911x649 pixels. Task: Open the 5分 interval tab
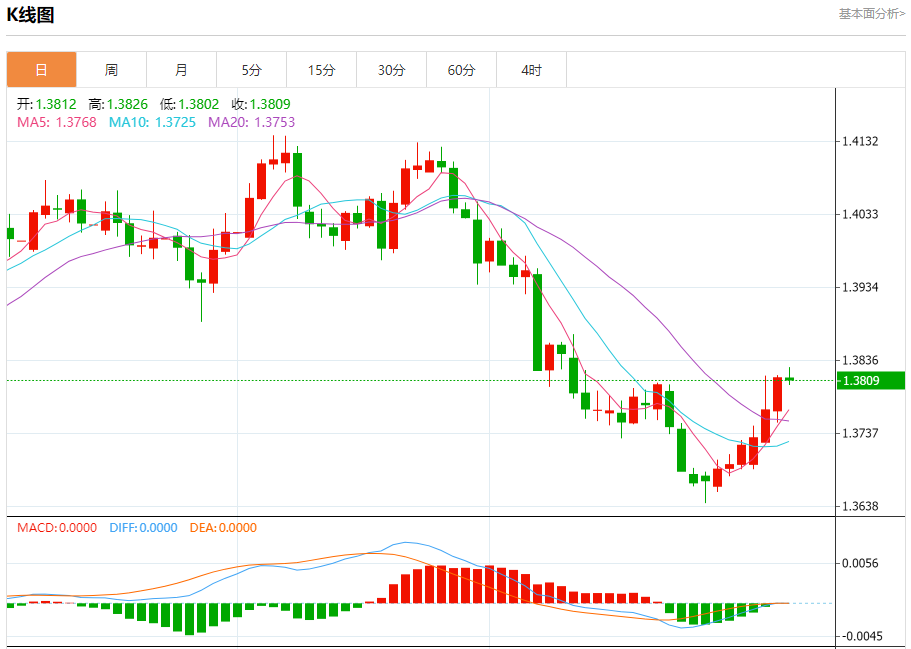pos(251,70)
